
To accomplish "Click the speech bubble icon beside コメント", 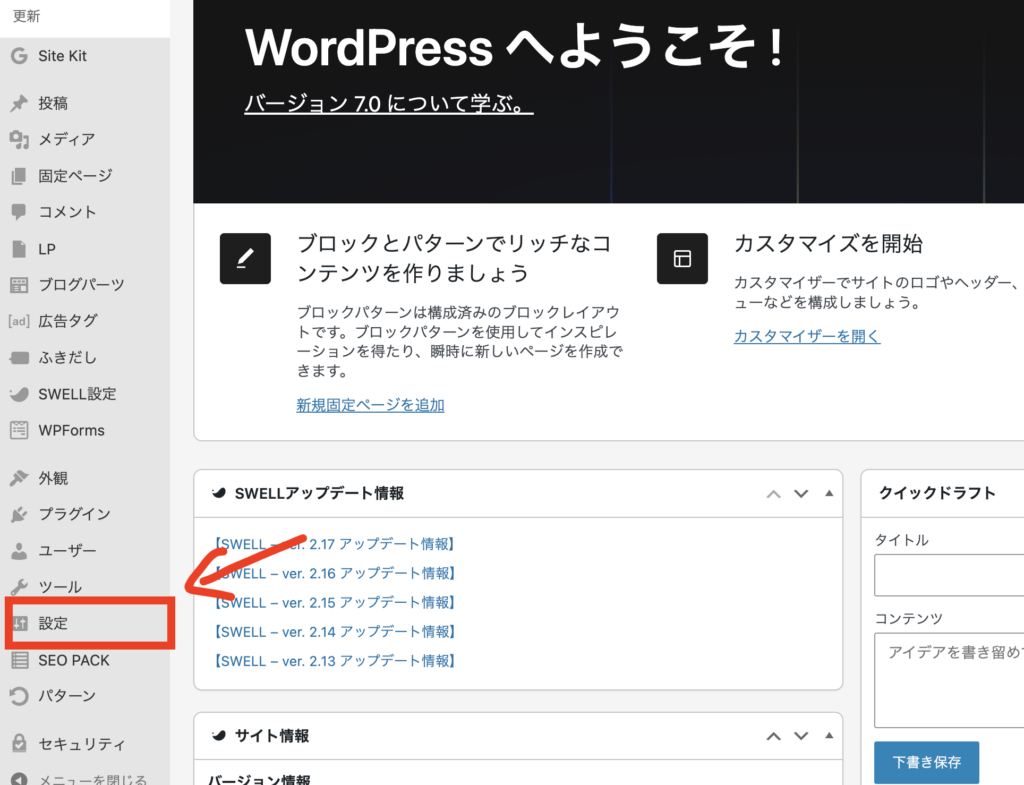I will pos(19,212).
